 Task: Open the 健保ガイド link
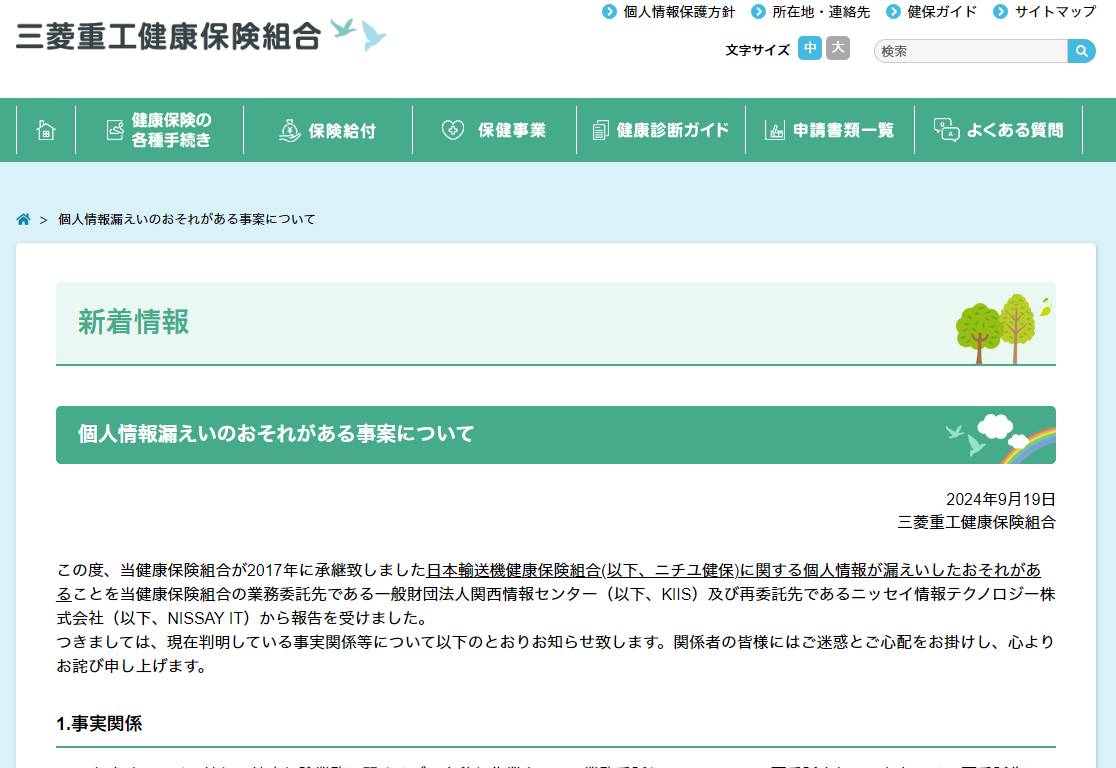(942, 12)
